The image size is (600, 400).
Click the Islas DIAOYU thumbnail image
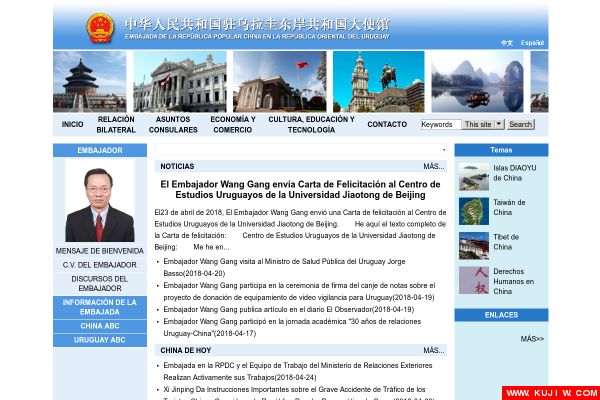tap(474, 177)
